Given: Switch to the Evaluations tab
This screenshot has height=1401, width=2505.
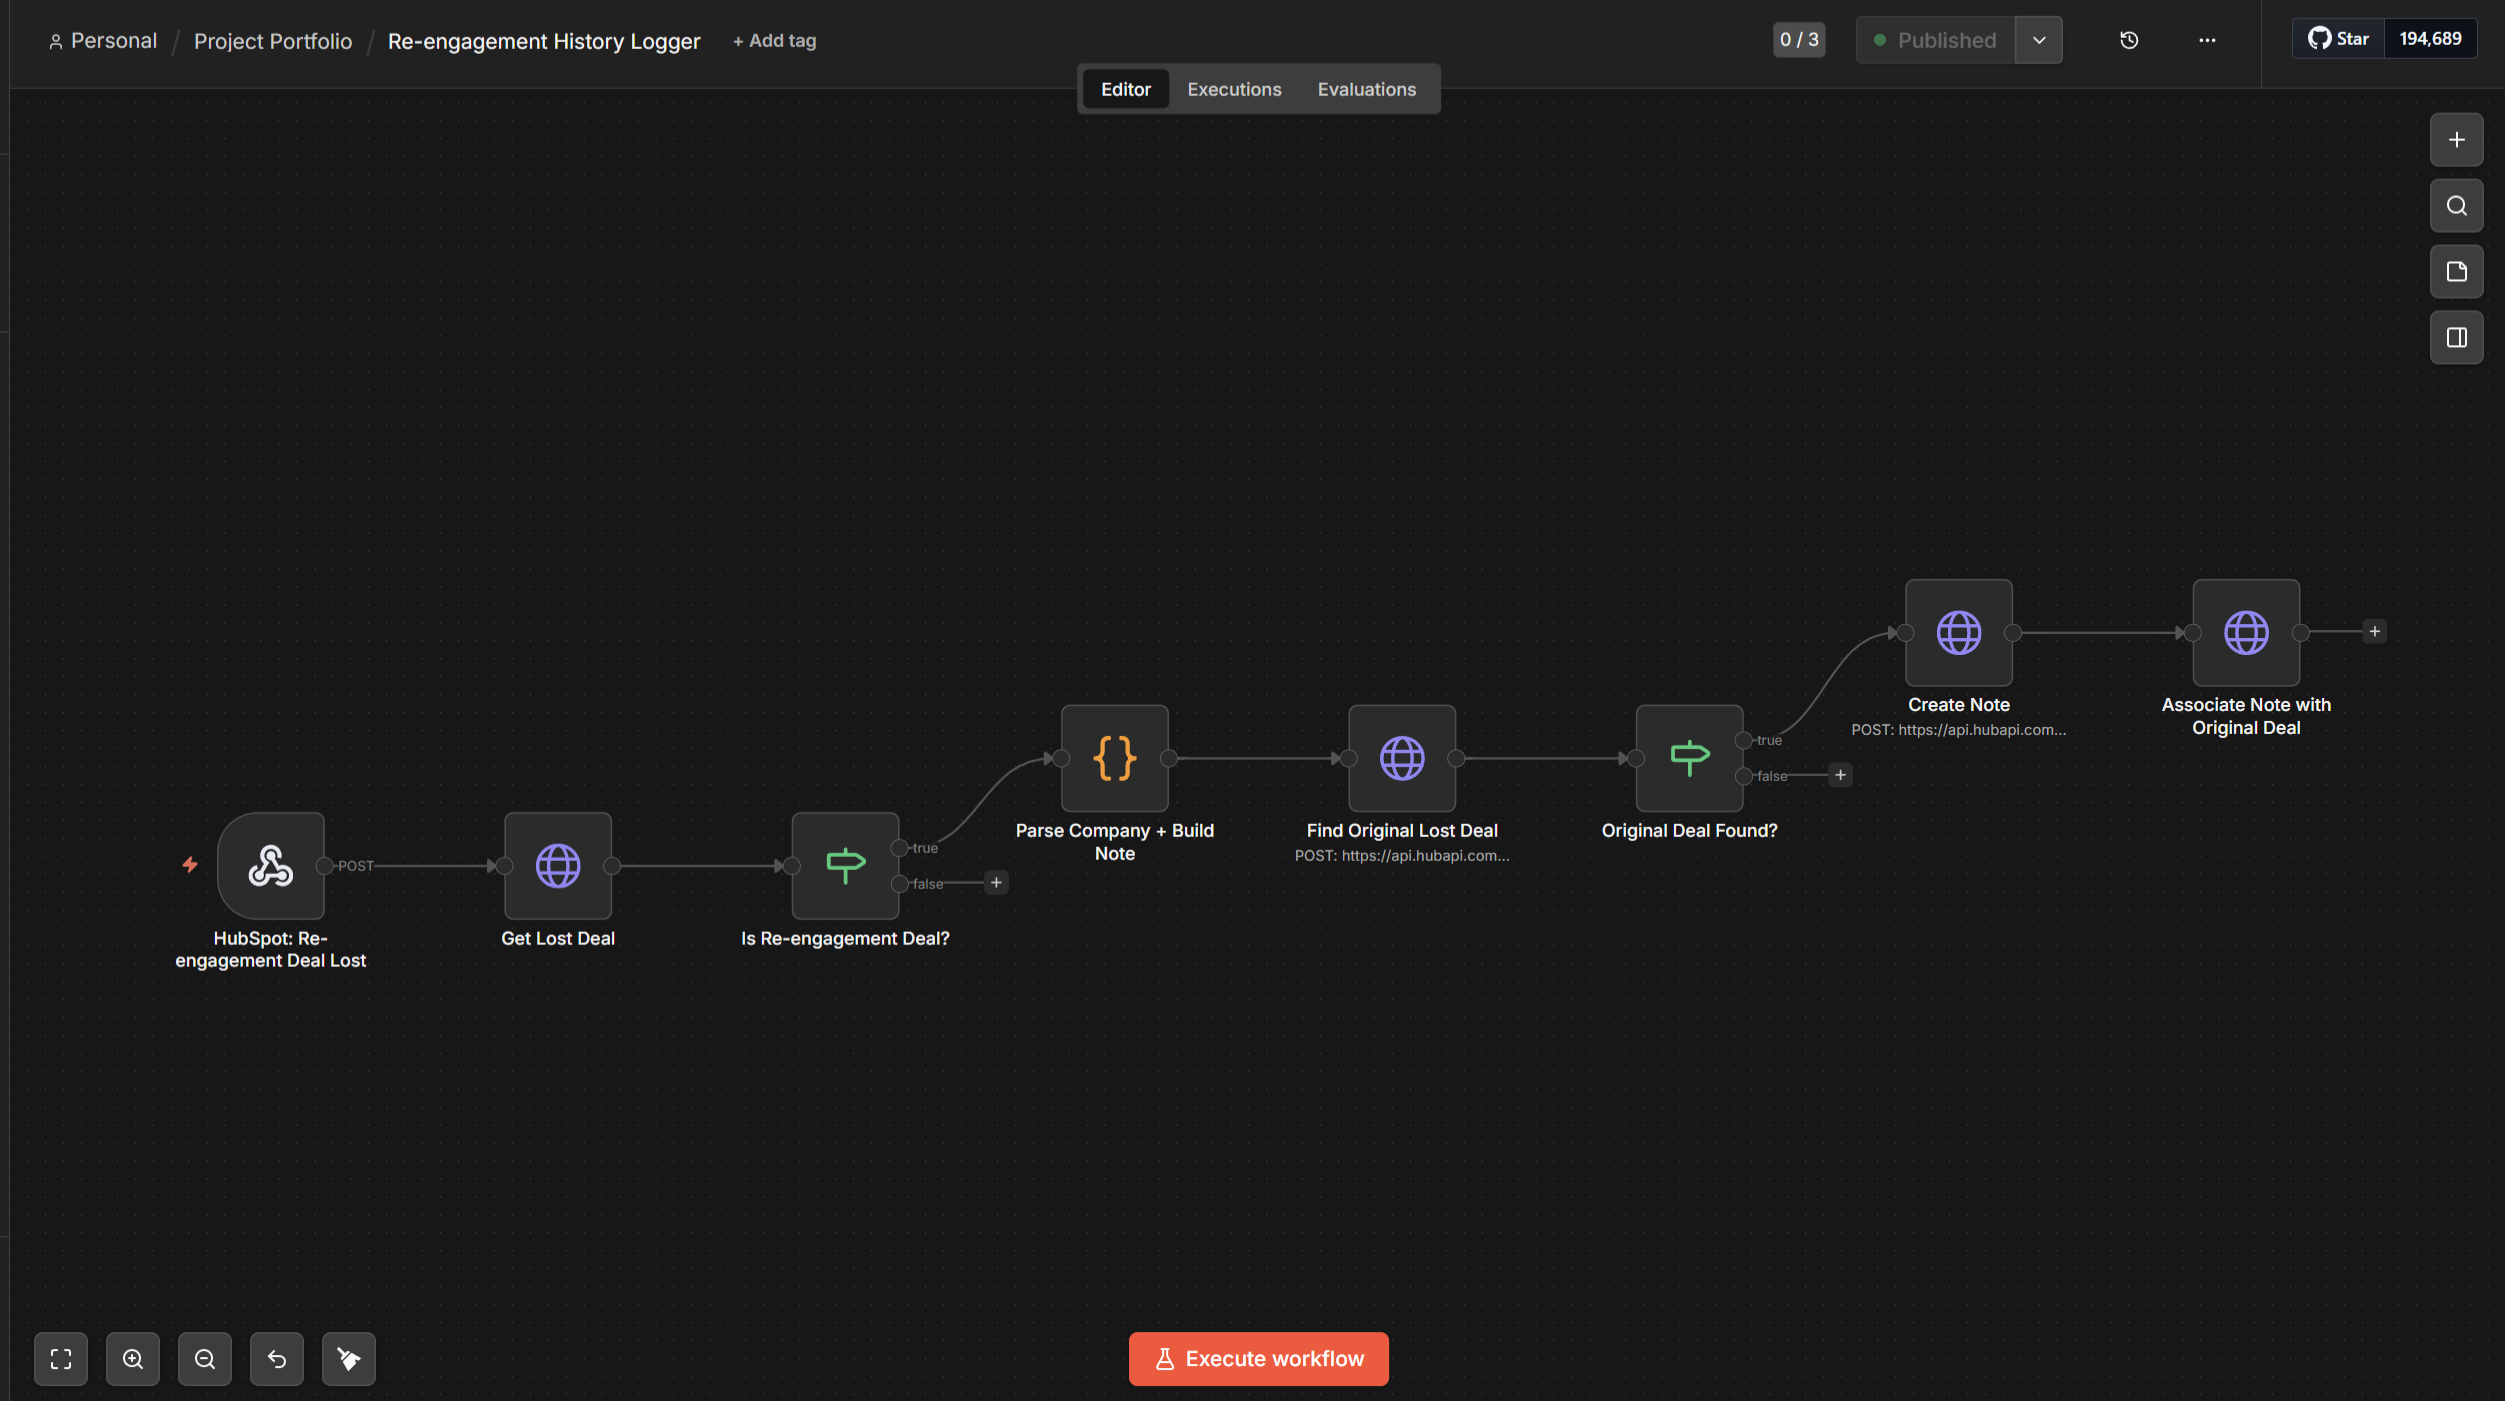Looking at the screenshot, I should [x=1366, y=89].
